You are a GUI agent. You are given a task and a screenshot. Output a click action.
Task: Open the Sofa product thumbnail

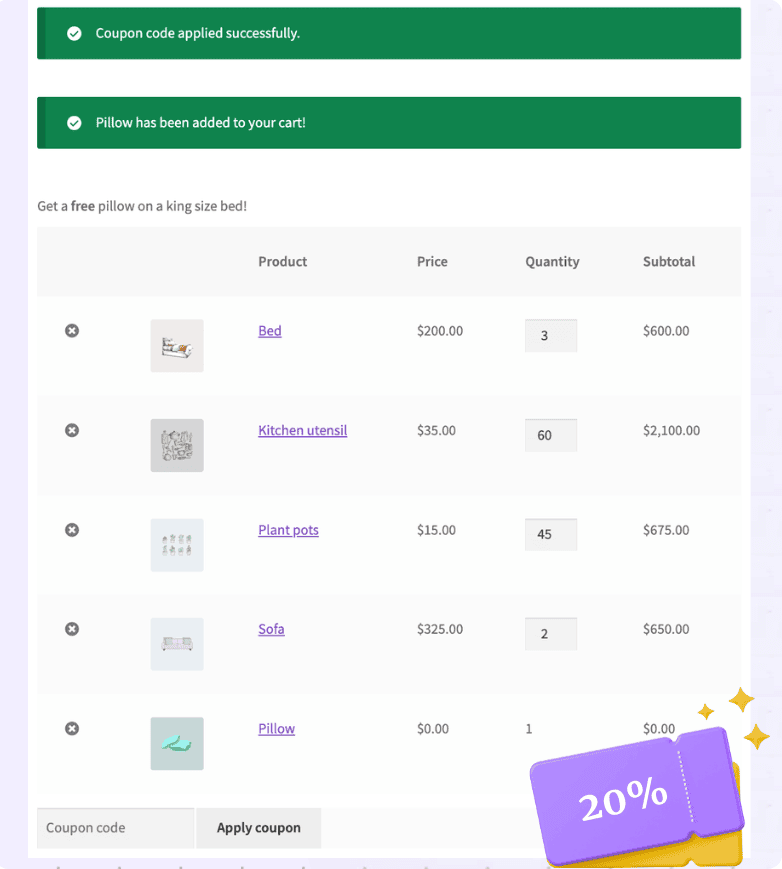pyautogui.click(x=177, y=644)
